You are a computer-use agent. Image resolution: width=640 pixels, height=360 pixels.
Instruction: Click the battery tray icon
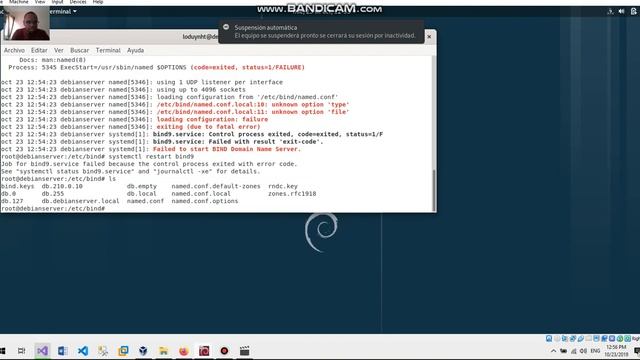563,351
